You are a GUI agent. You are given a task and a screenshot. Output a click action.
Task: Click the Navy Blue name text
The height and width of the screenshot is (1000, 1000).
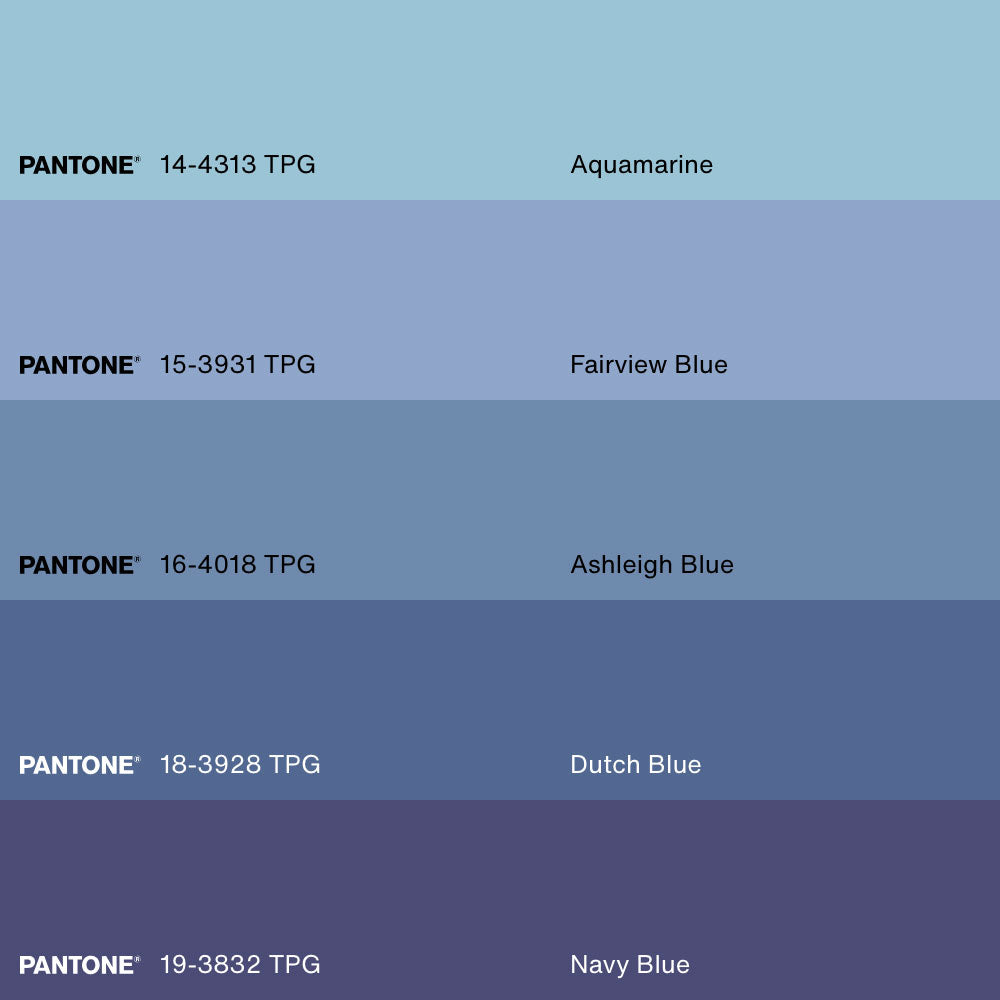pos(629,965)
